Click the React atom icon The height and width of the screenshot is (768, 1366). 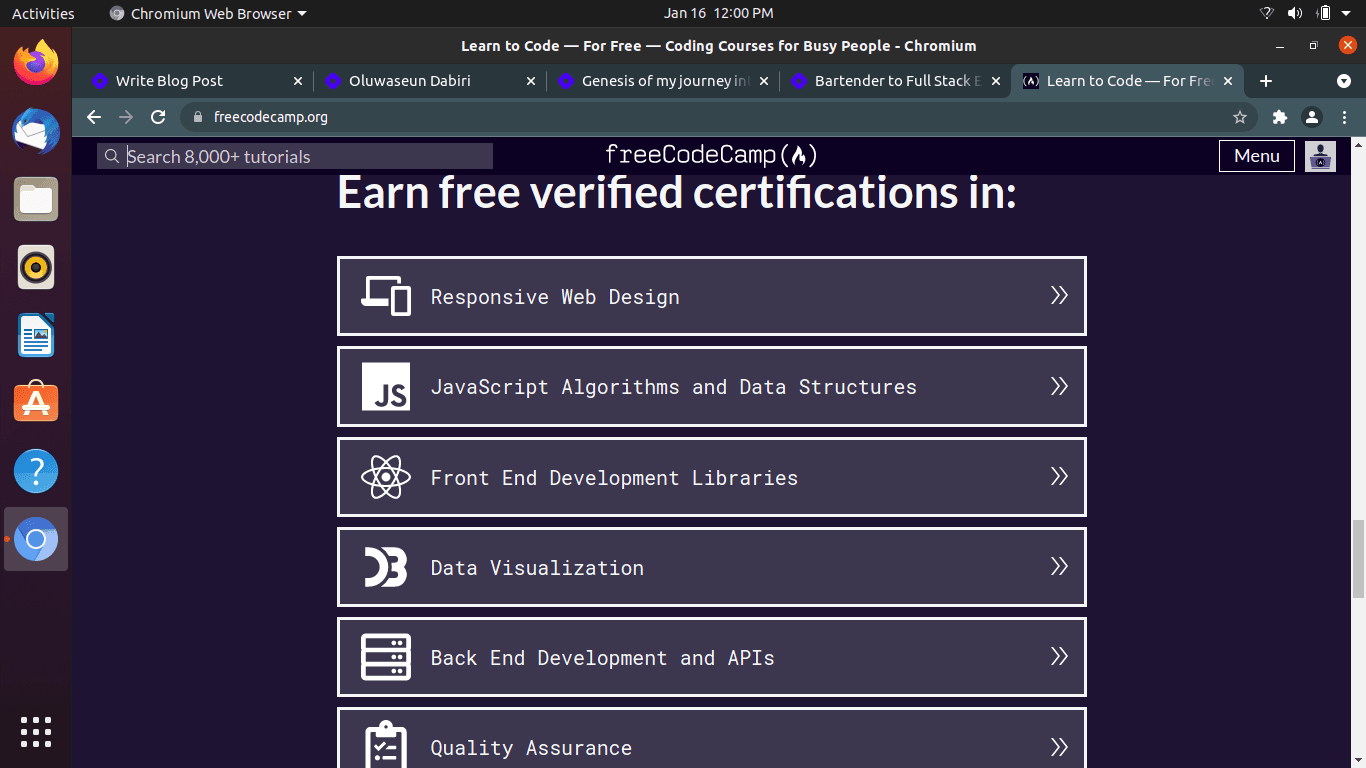[x=386, y=477]
